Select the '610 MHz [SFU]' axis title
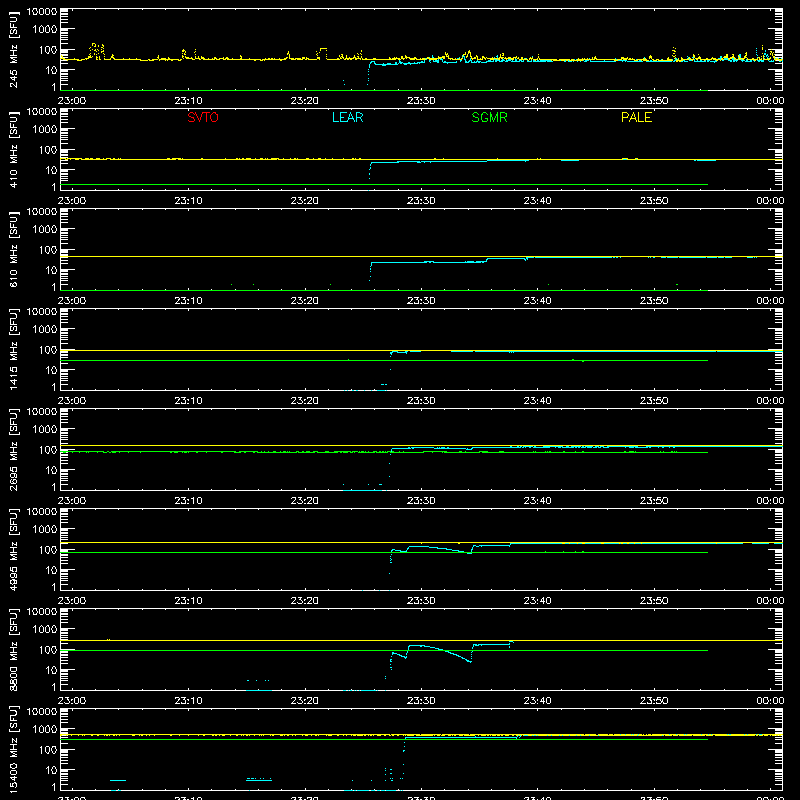 (13, 249)
